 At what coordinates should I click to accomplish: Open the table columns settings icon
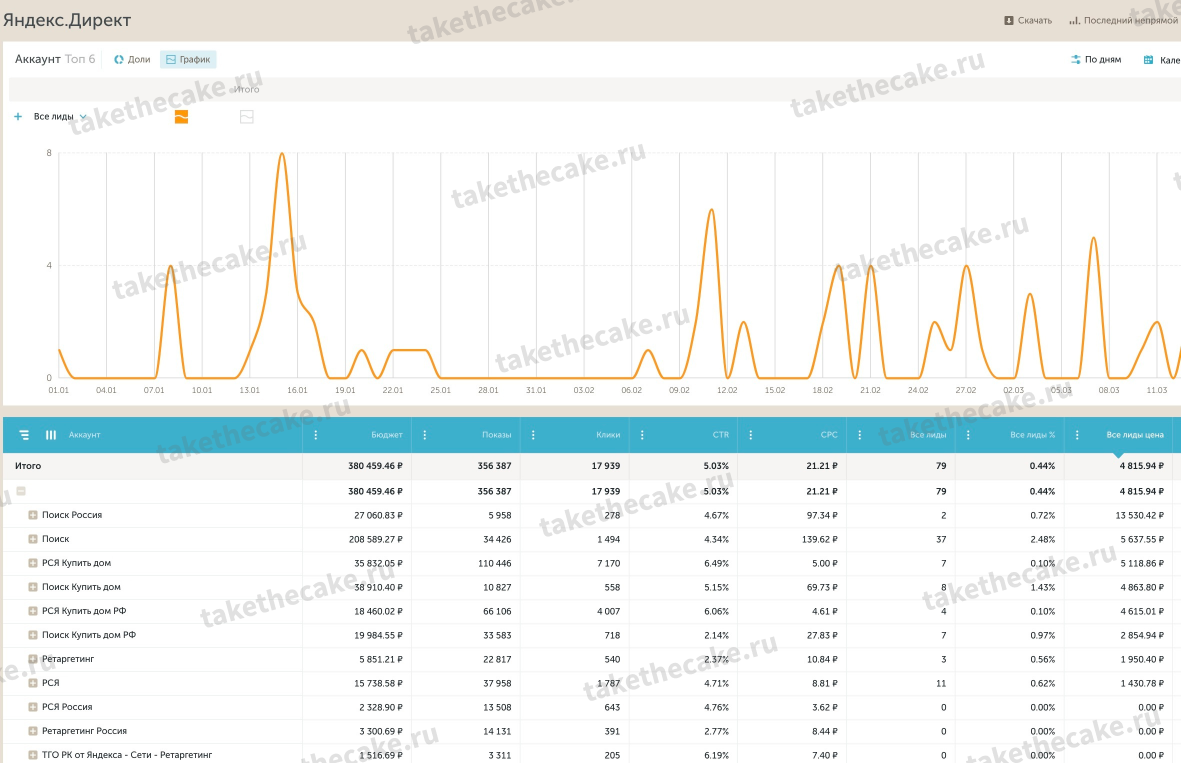(x=51, y=435)
